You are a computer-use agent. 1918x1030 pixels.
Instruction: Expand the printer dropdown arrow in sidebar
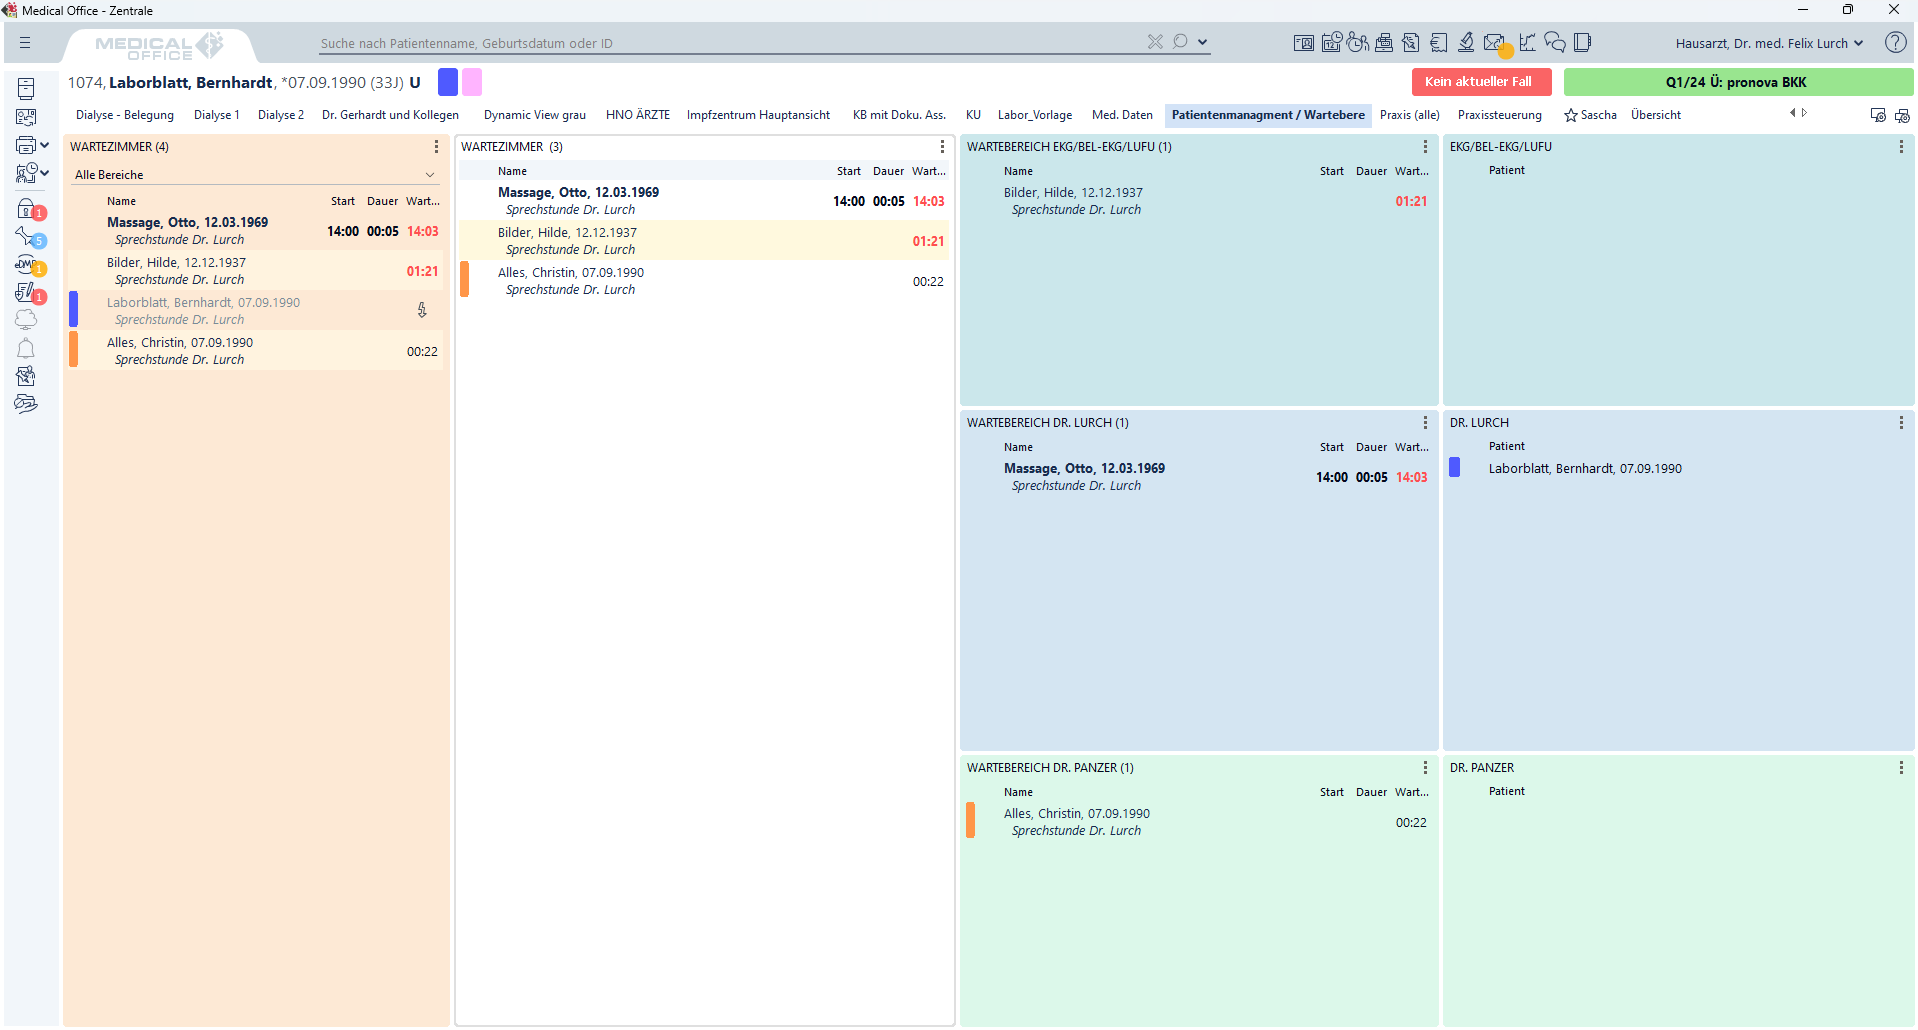coord(45,145)
